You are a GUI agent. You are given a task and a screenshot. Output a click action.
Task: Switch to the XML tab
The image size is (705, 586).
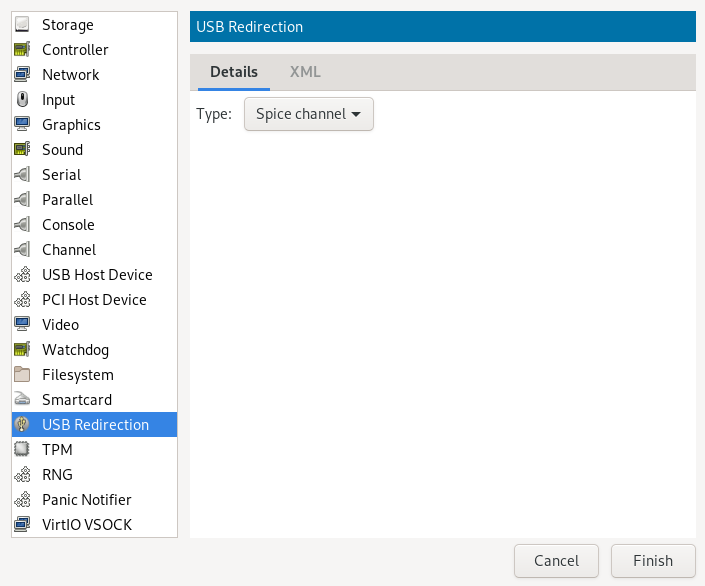[305, 72]
